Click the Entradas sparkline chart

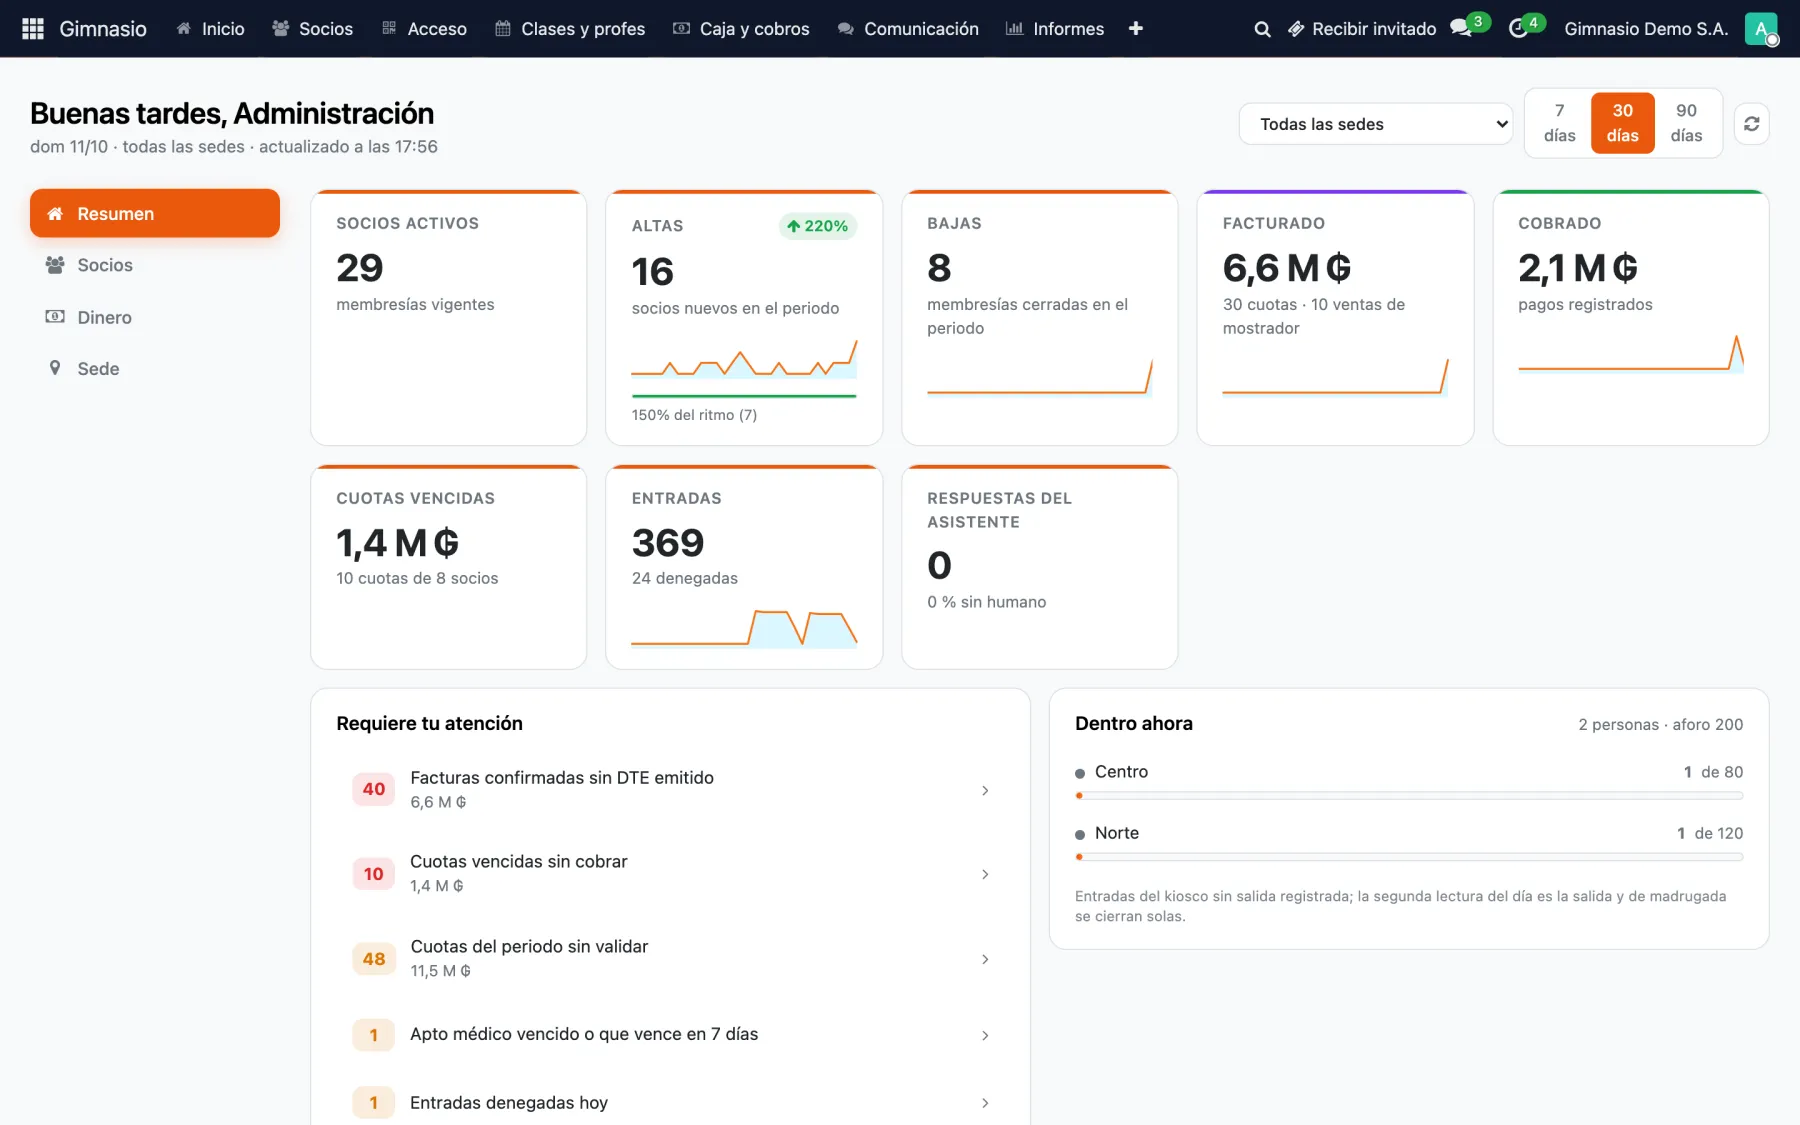click(x=744, y=628)
